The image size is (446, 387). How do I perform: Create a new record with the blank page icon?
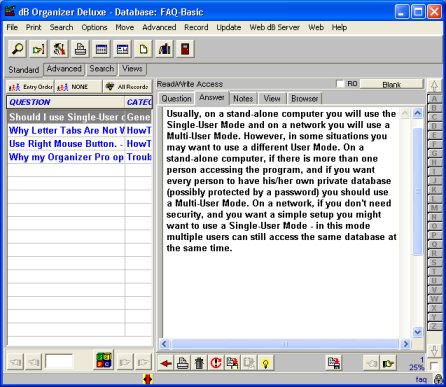coord(143,49)
